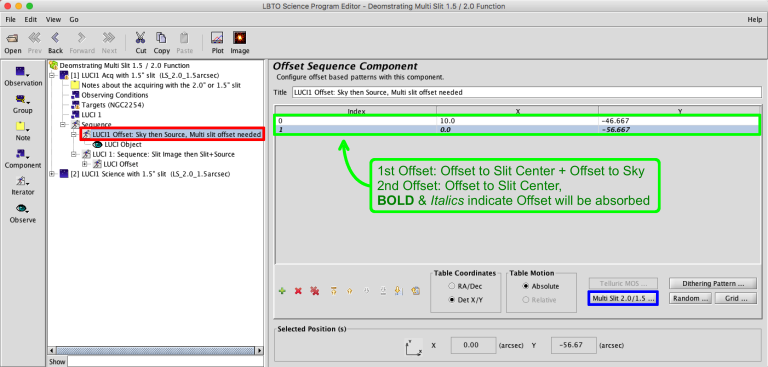Open the Image viewer icon
The image size is (768, 367).
click(x=240, y=38)
